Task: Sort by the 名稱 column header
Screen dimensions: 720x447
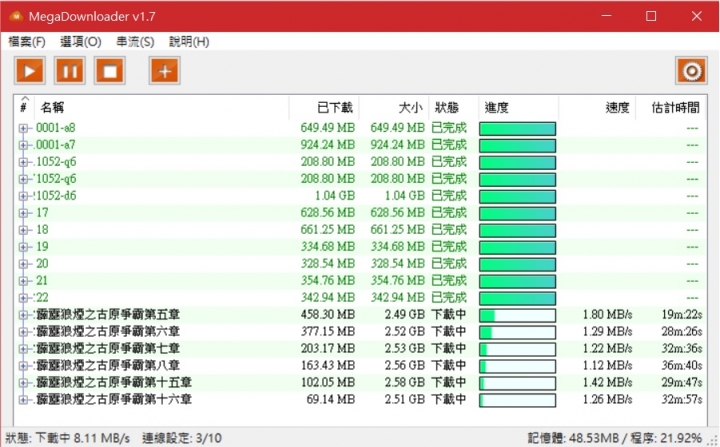Action: tap(162, 108)
